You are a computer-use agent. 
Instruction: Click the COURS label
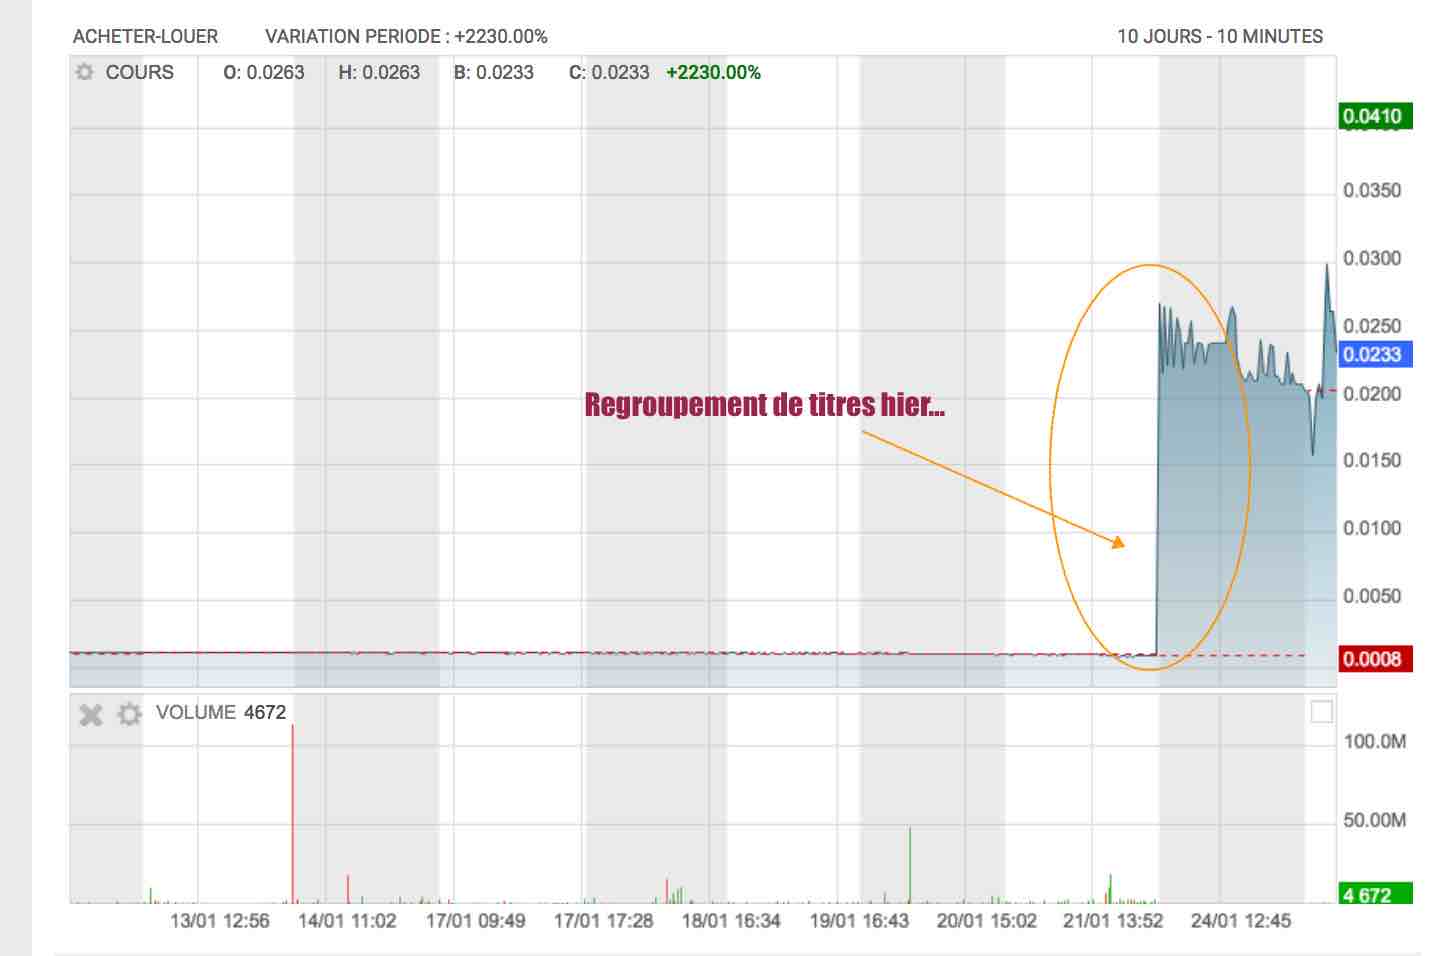(x=139, y=72)
